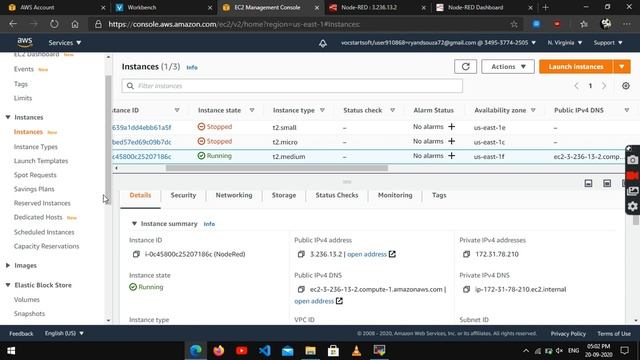Collapse the Elastic Block Store section
Viewport: 640px width, 360px height.
point(8,285)
